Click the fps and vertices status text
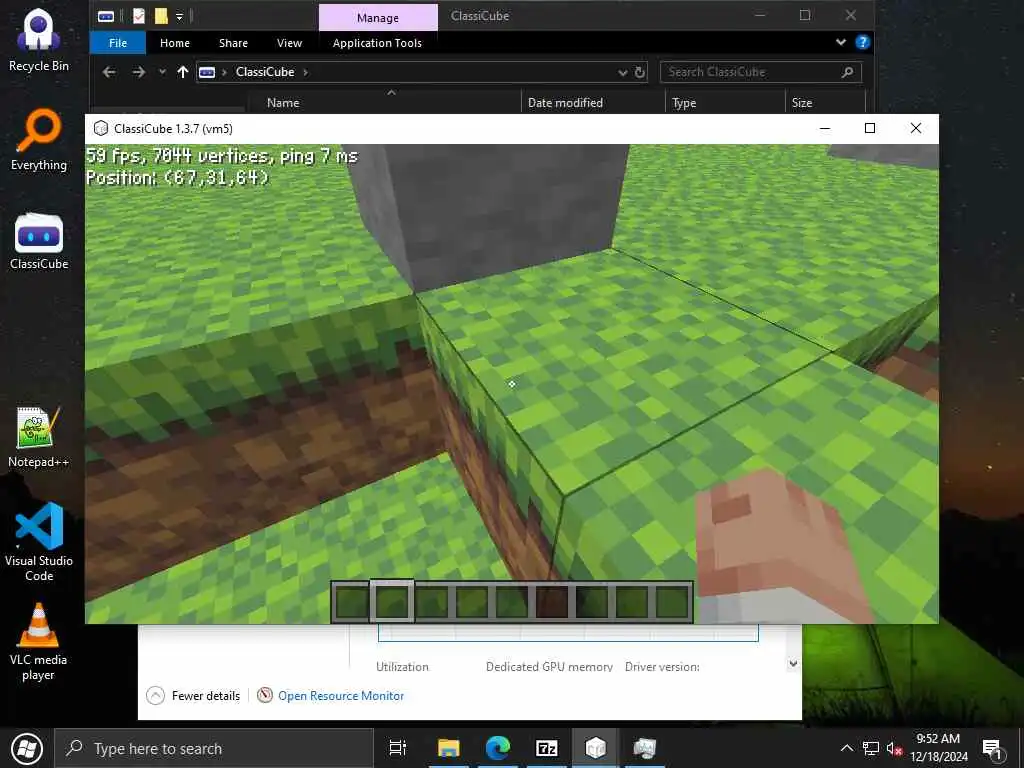 point(222,155)
